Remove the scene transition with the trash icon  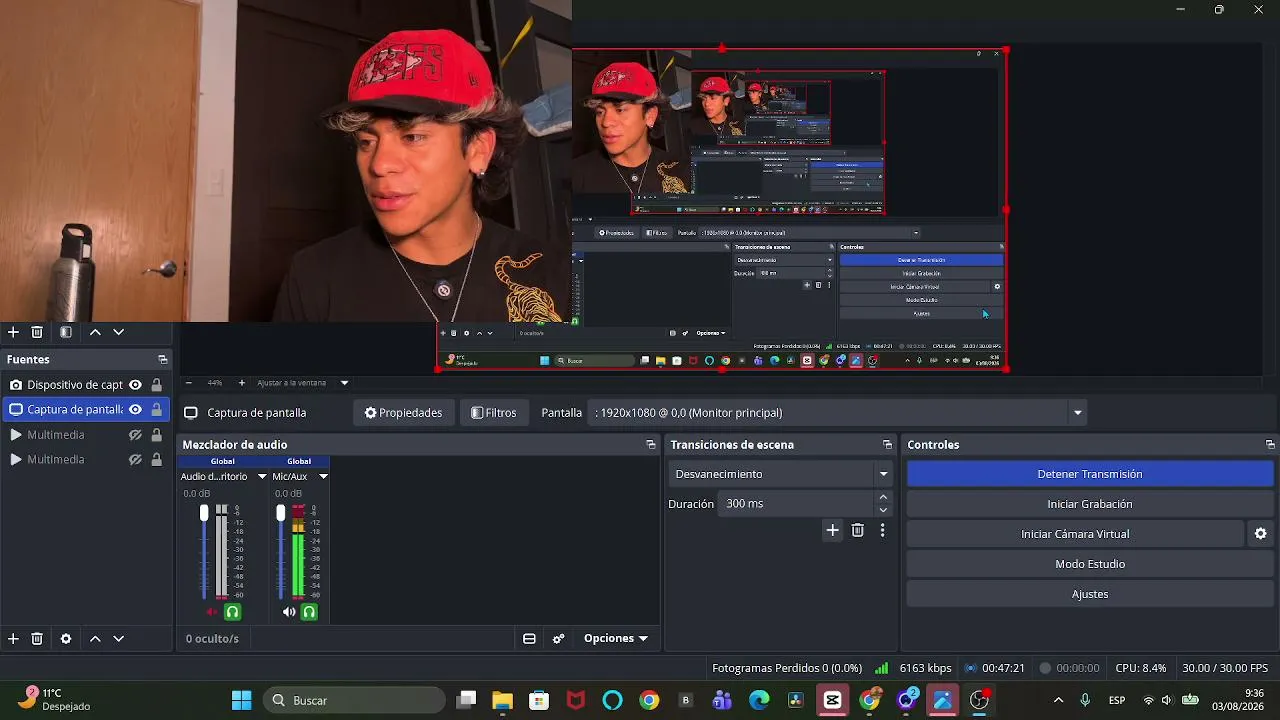tap(858, 530)
